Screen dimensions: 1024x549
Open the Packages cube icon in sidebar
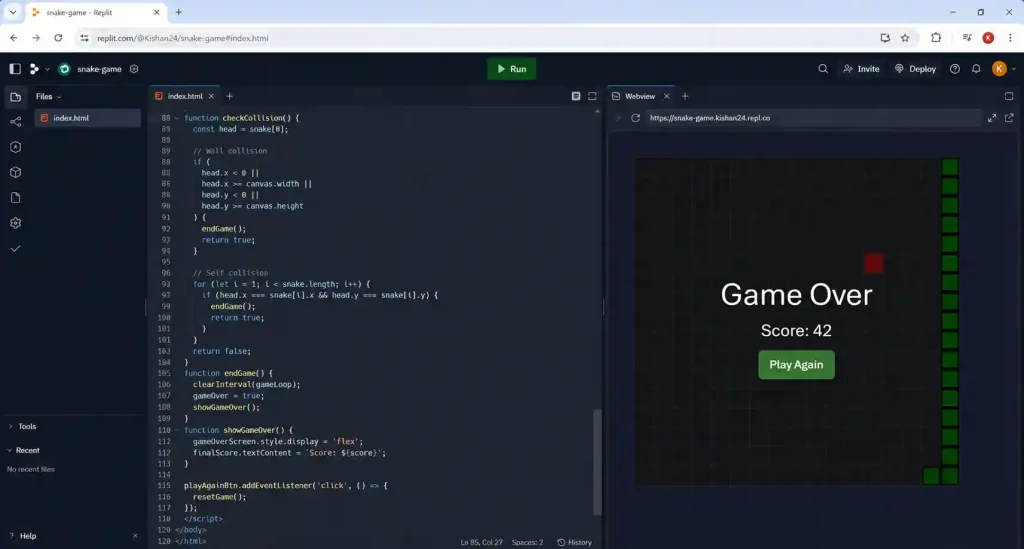point(16,172)
